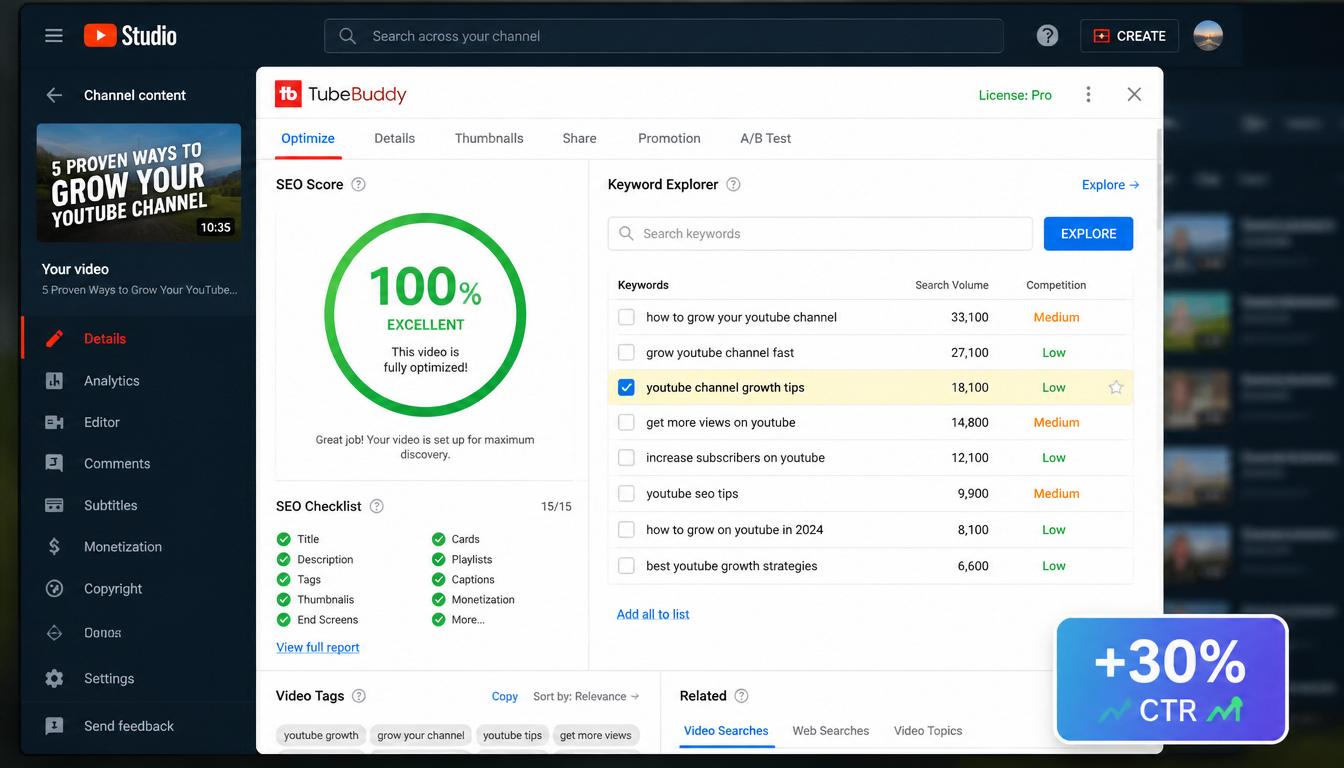Click the Send feedback icon
The image size is (1344, 768).
pos(55,726)
